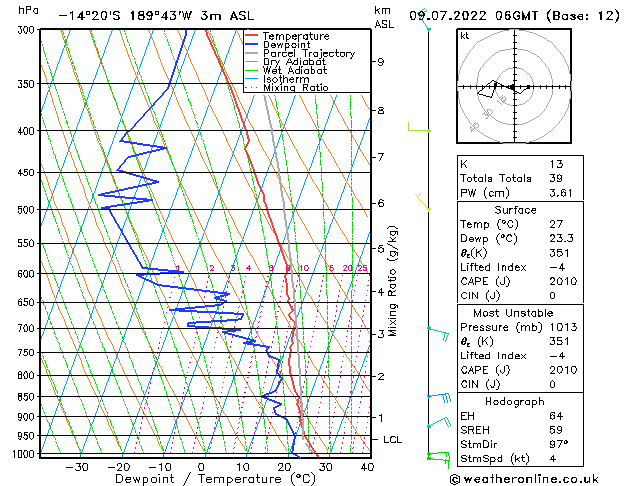Click the K index value 13
Screen dimensions: 629x486
(x=556, y=164)
